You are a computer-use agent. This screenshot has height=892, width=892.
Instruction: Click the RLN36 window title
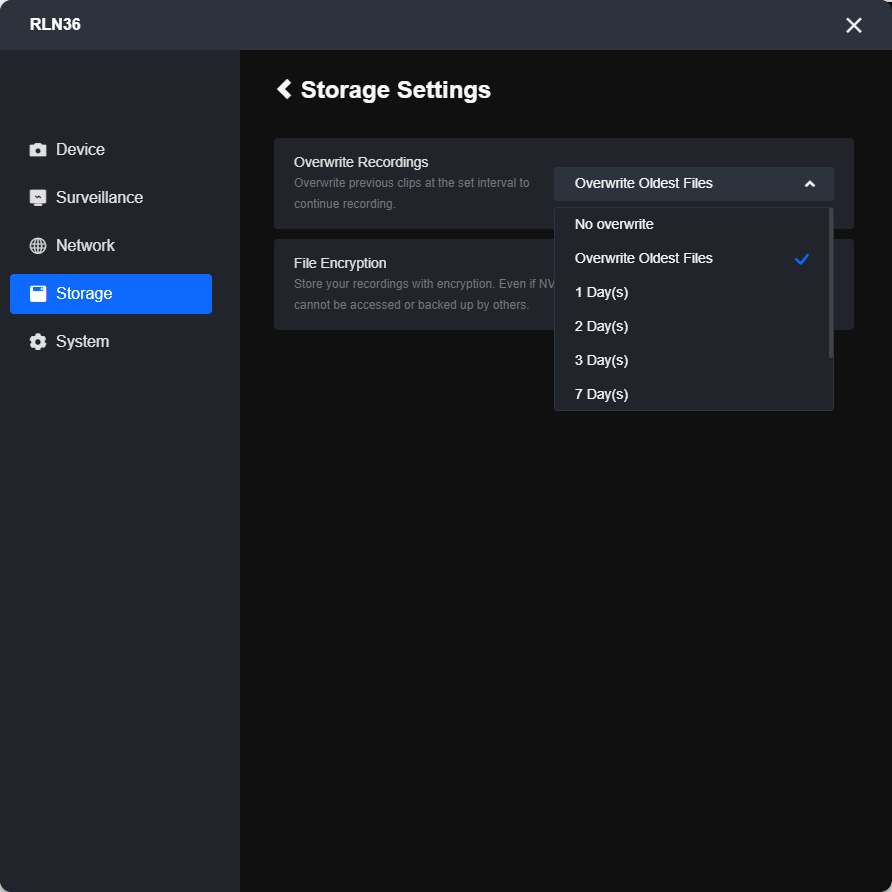coord(55,24)
